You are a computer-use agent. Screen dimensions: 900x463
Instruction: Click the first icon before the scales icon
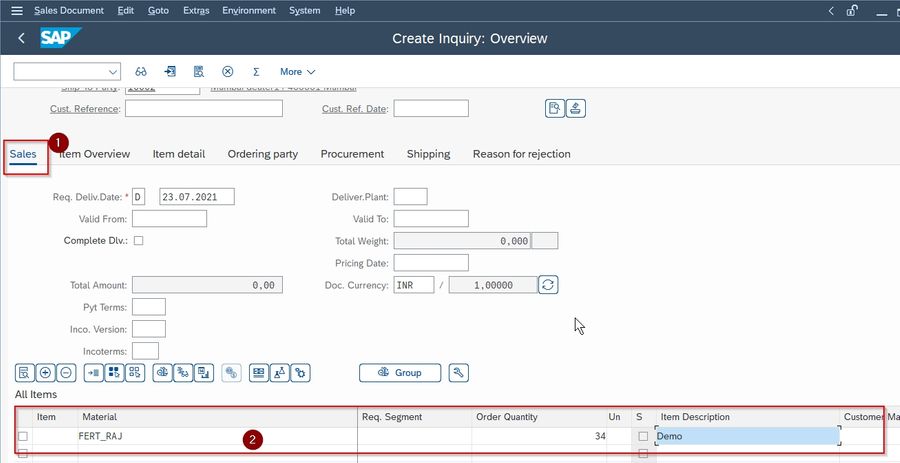pyautogui.click(x=162, y=373)
